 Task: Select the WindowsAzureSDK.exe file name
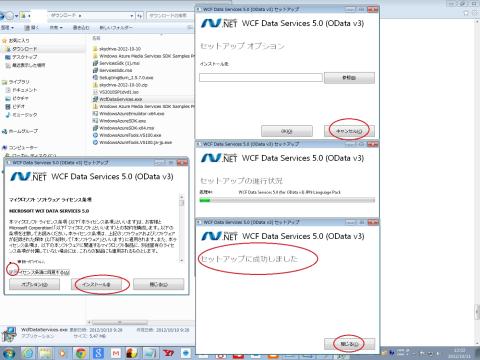(123, 121)
